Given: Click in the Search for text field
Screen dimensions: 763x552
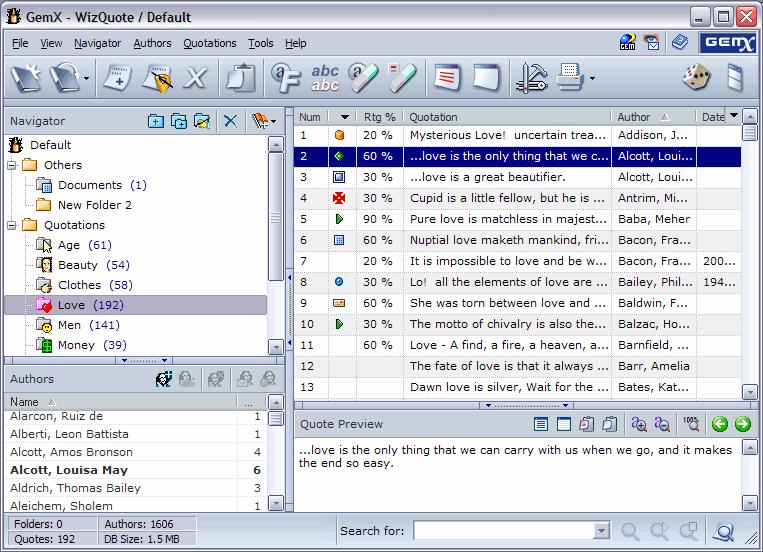Looking at the screenshot, I should click(x=504, y=531).
